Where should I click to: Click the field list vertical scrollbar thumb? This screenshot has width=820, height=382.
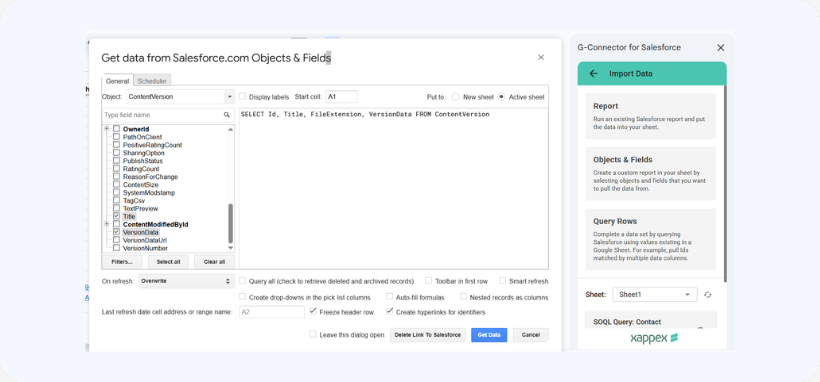[x=231, y=223]
